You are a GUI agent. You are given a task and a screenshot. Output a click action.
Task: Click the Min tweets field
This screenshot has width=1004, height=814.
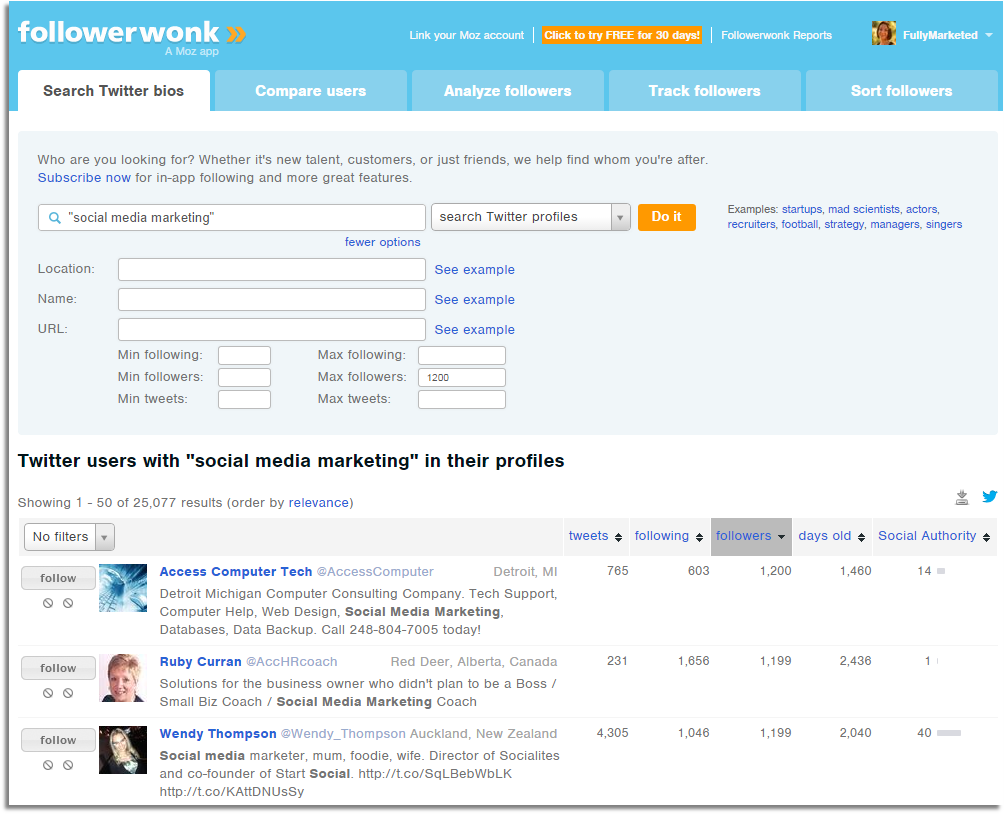(244, 400)
